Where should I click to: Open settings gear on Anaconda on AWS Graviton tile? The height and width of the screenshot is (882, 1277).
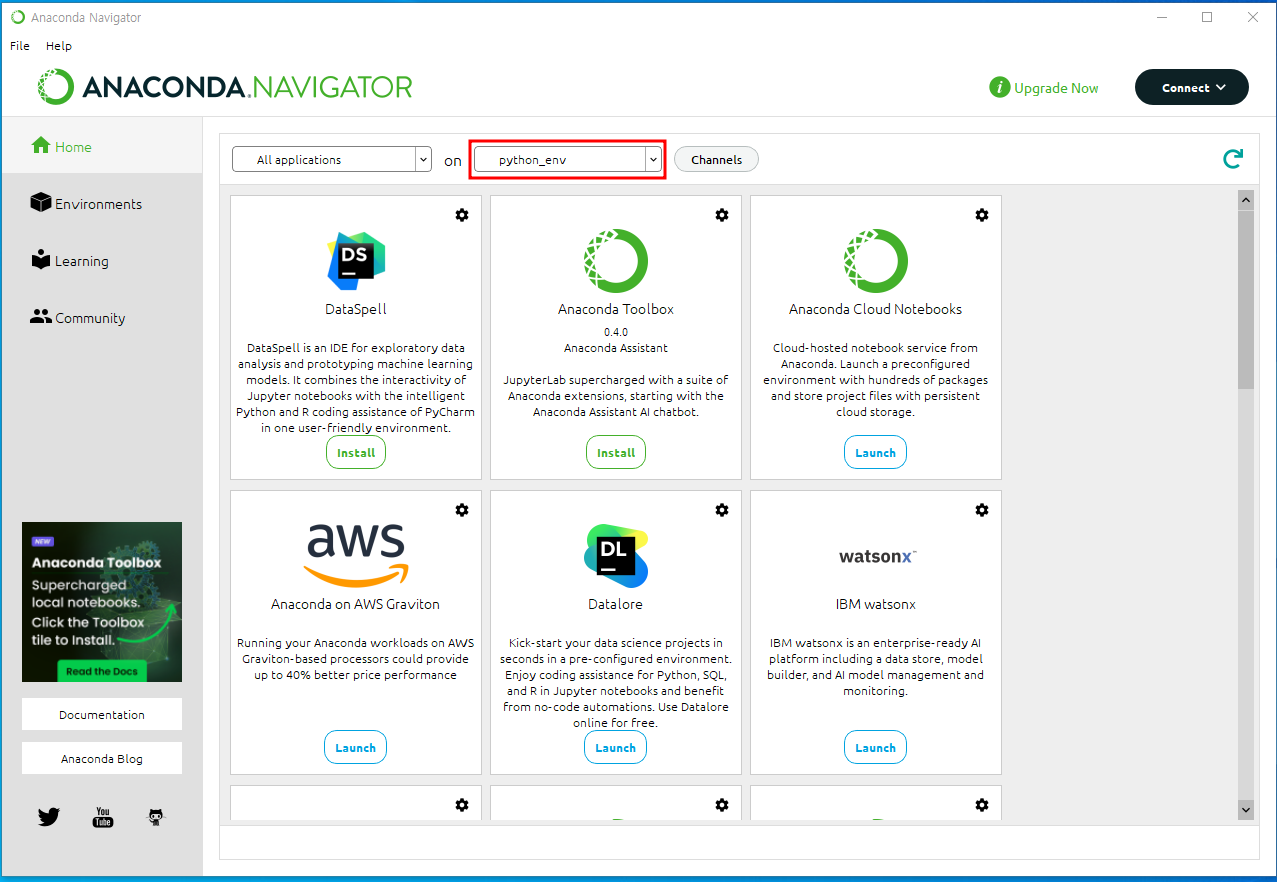click(x=462, y=510)
